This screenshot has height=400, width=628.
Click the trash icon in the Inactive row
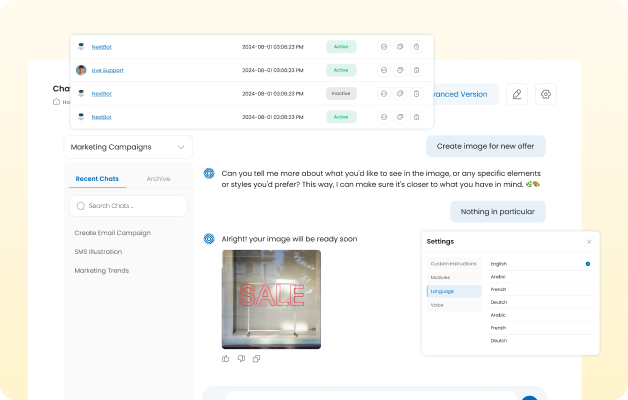[416, 93]
